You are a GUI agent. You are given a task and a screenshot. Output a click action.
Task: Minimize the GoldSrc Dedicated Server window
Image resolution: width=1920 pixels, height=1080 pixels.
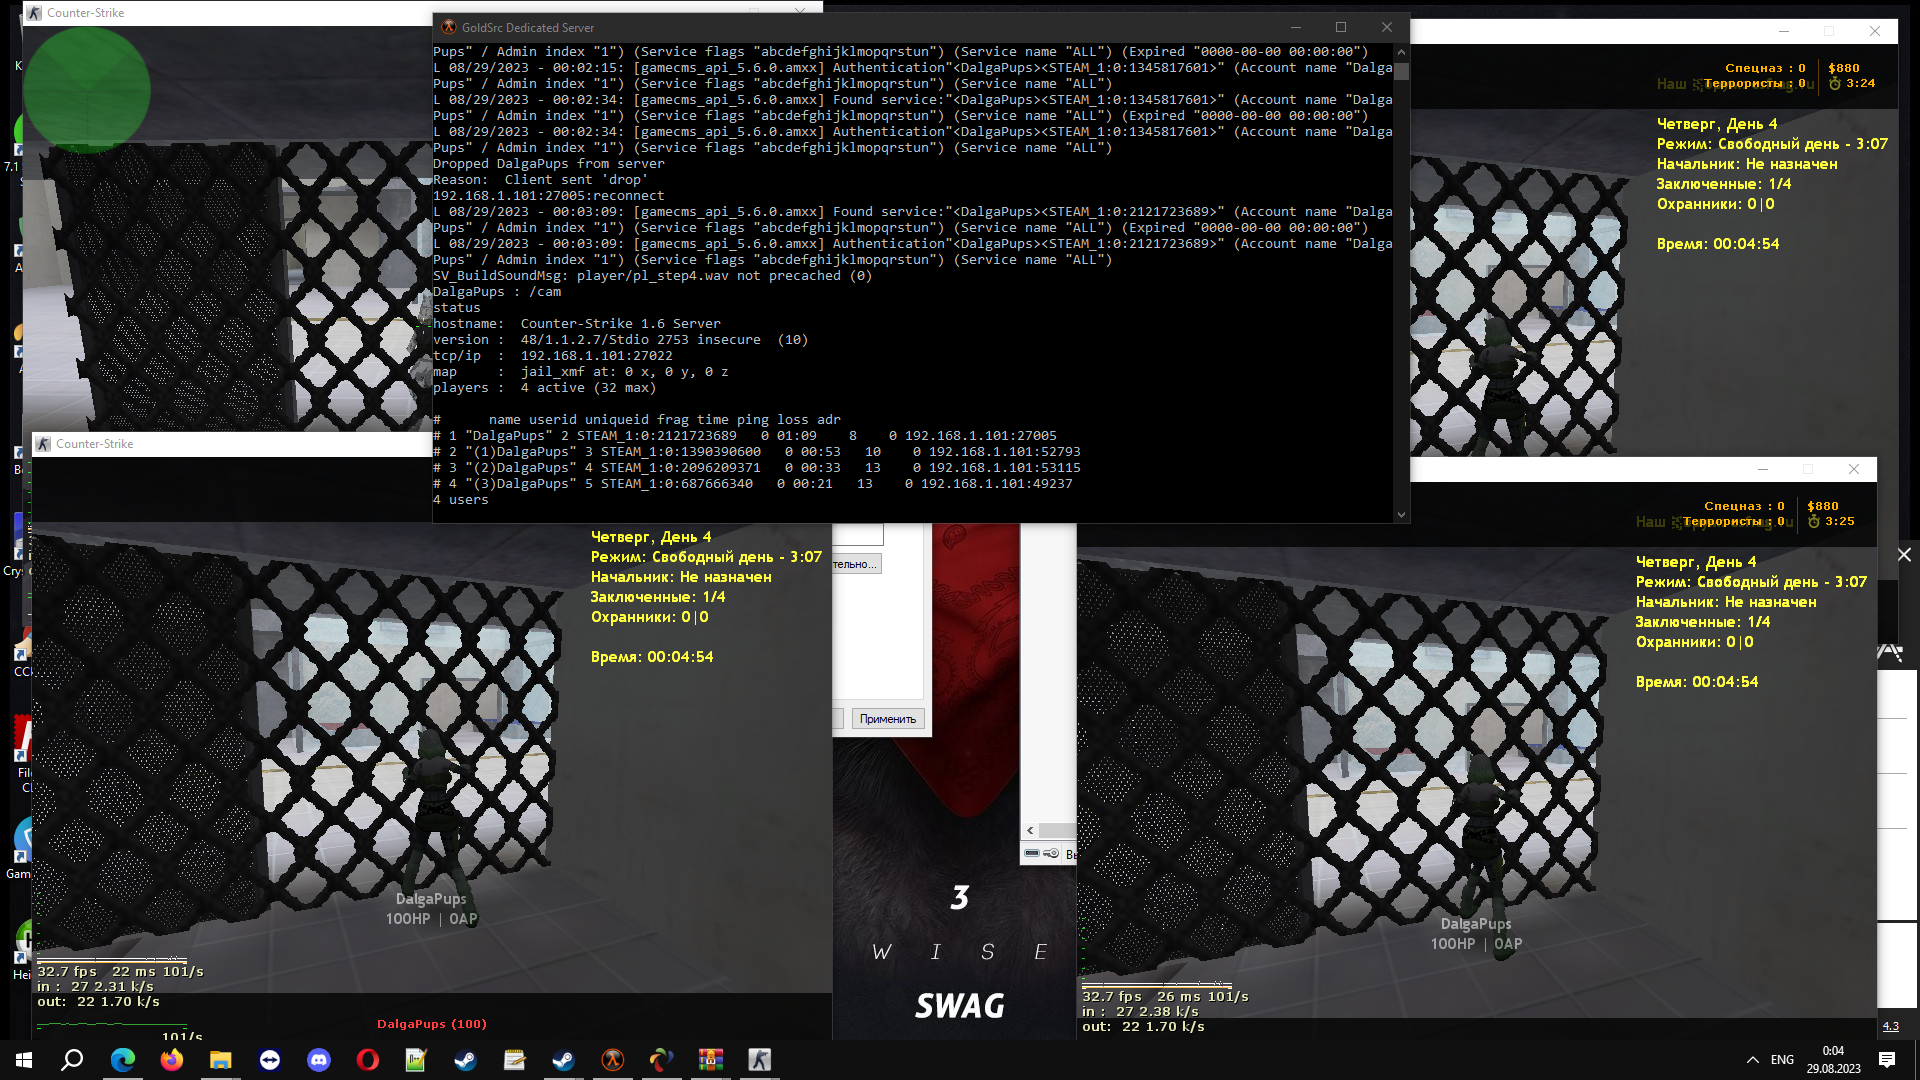pos(1296,27)
